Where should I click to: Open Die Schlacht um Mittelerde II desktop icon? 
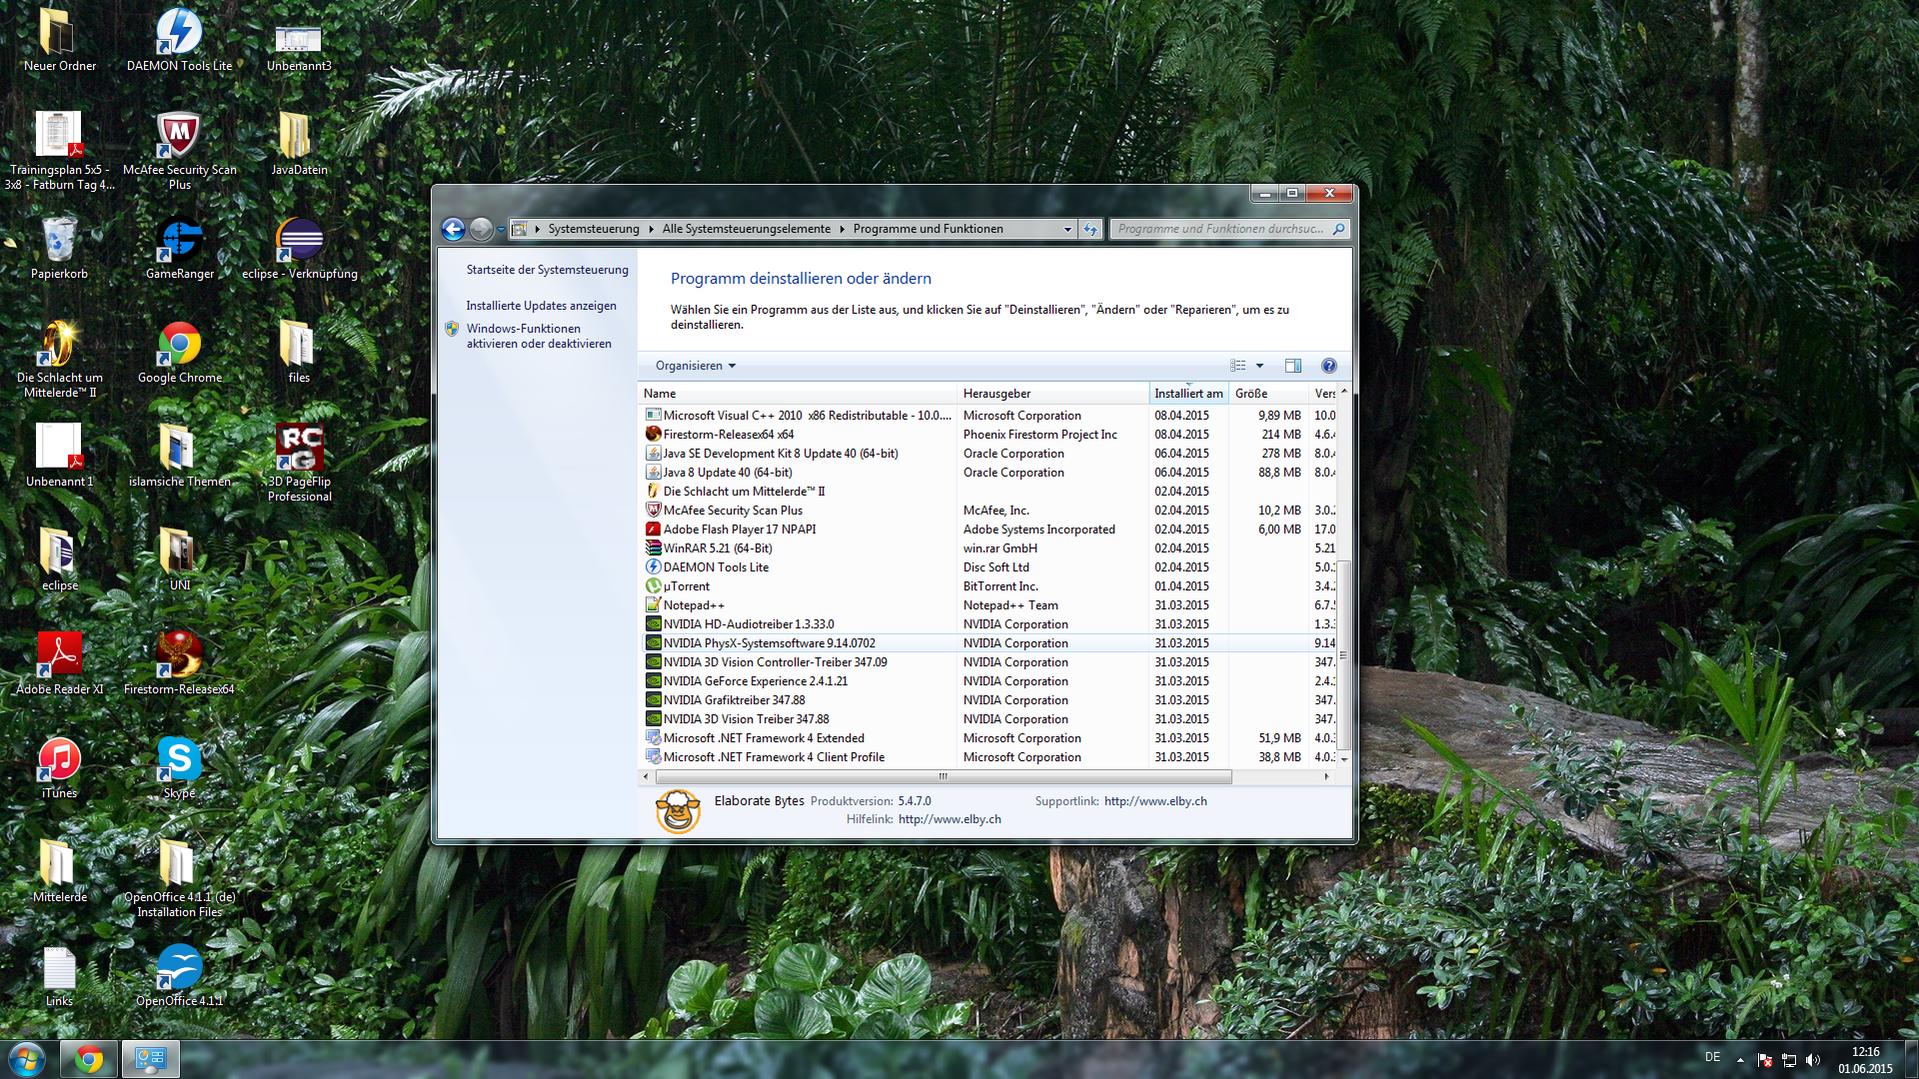pyautogui.click(x=59, y=358)
